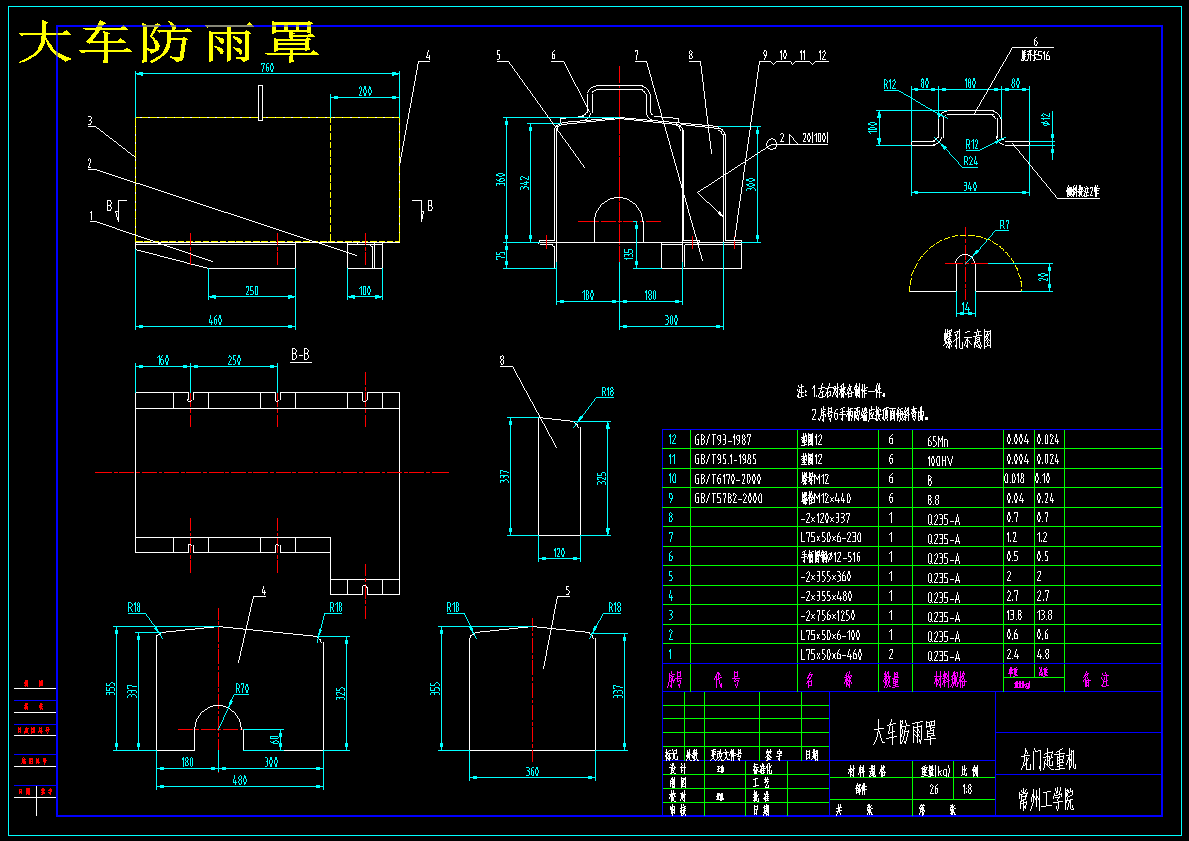The height and width of the screenshot is (841, 1189).
Task: Select table cell GB/T6170-2000
Action: 727,479
